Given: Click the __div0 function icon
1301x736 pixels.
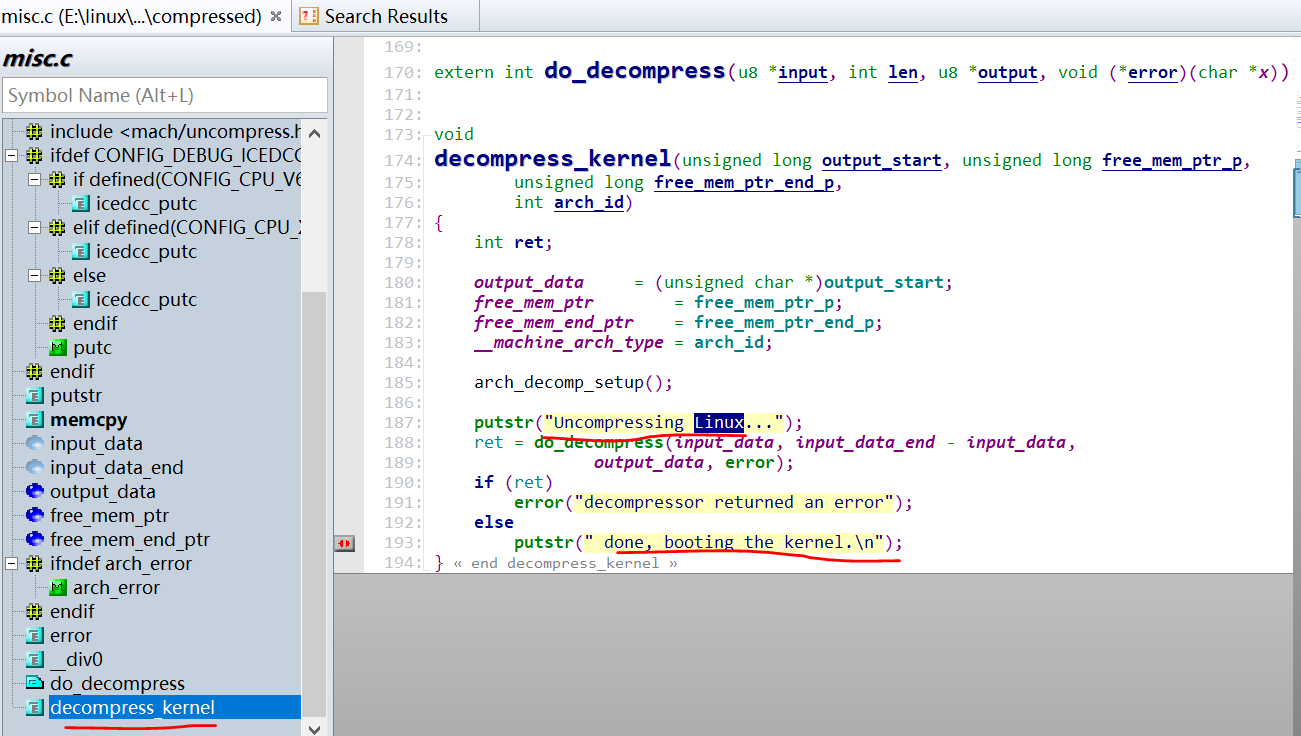Looking at the screenshot, I should coord(35,660).
